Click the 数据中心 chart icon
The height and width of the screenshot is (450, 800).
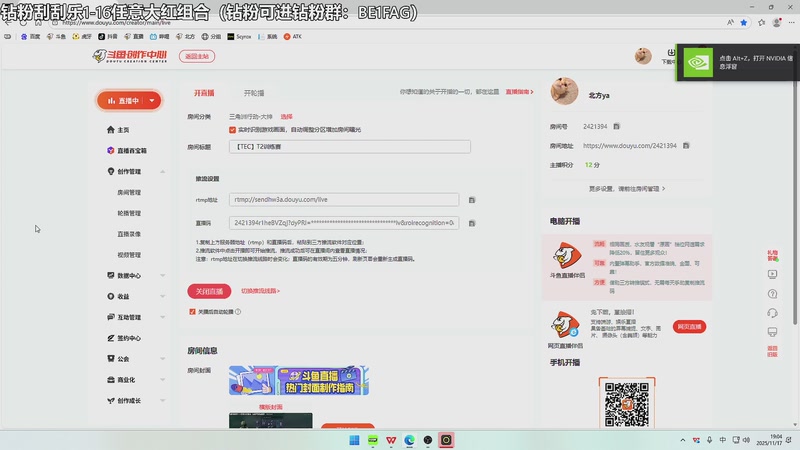pos(111,276)
